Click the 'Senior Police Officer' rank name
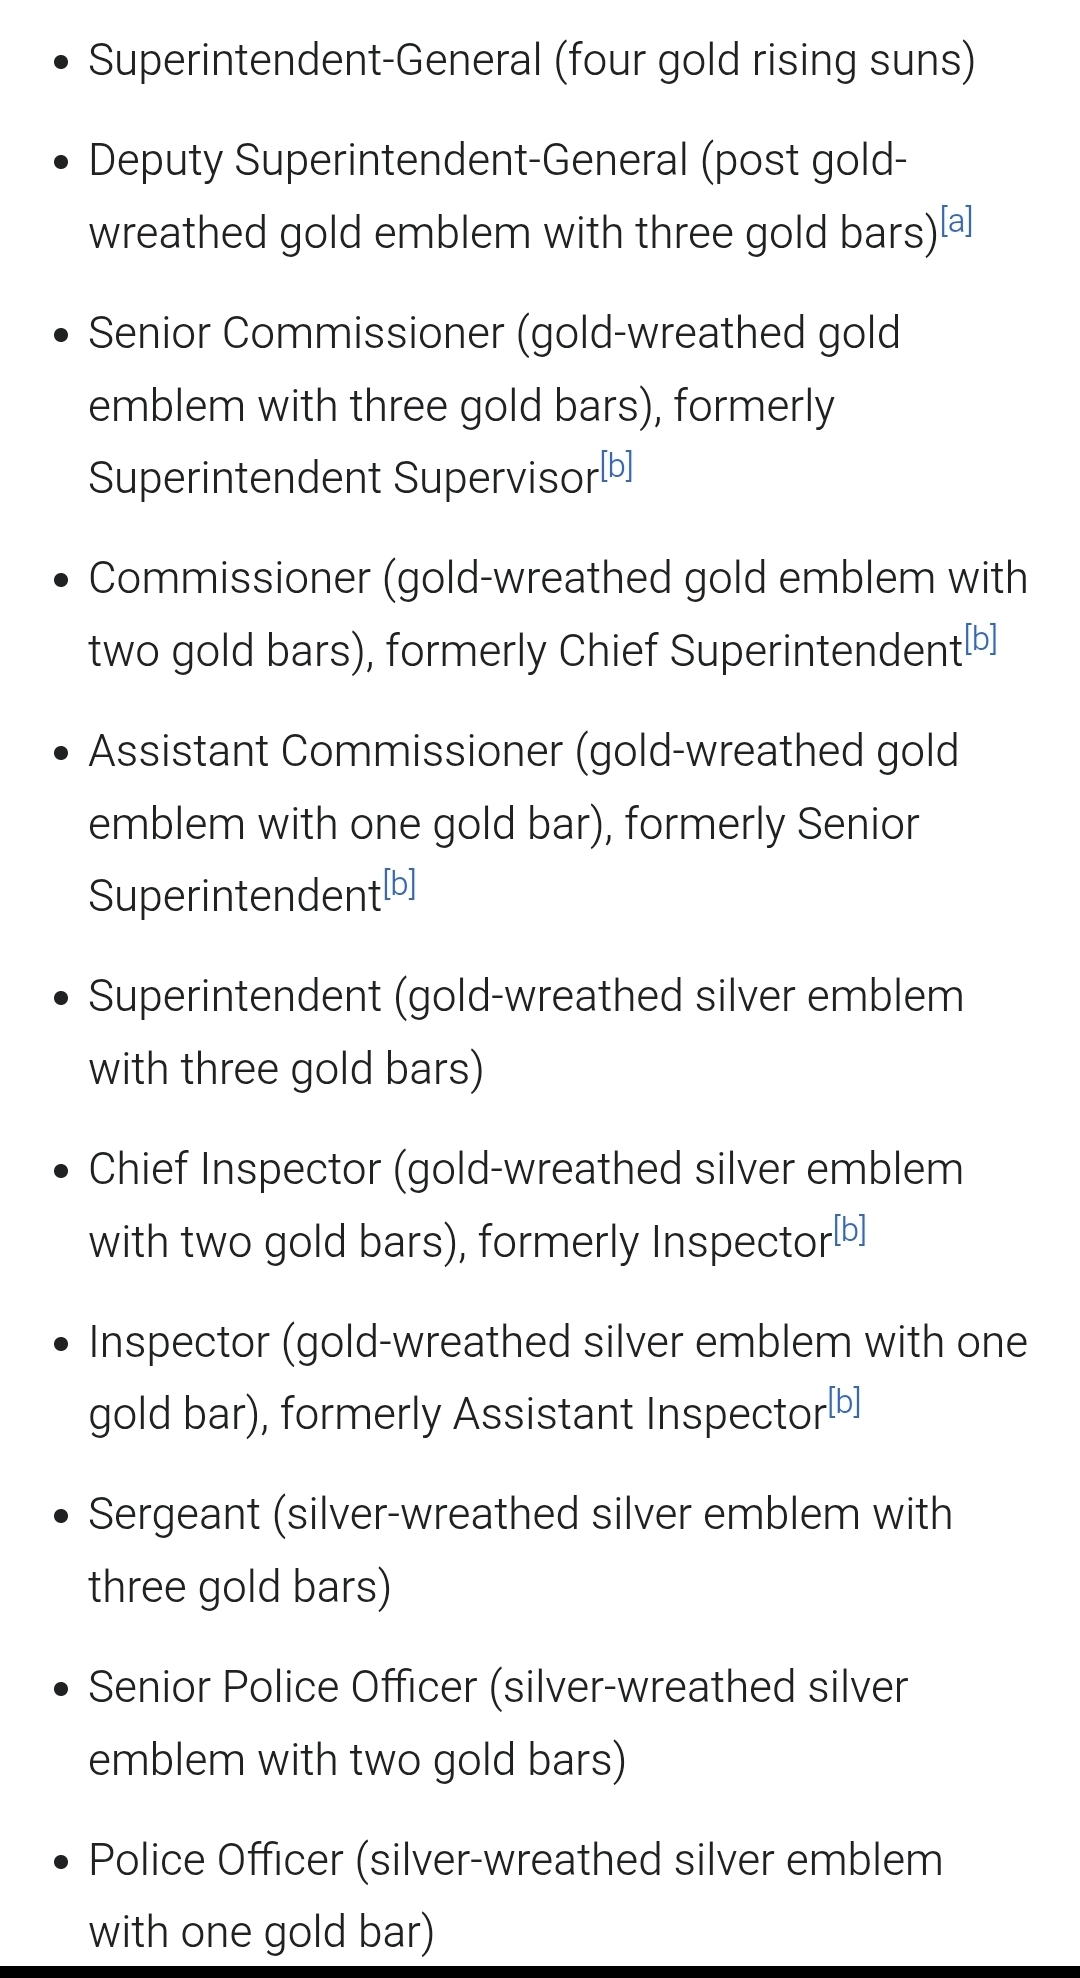1080x1978 pixels. pyautogui.click(x=282, y=1687)
